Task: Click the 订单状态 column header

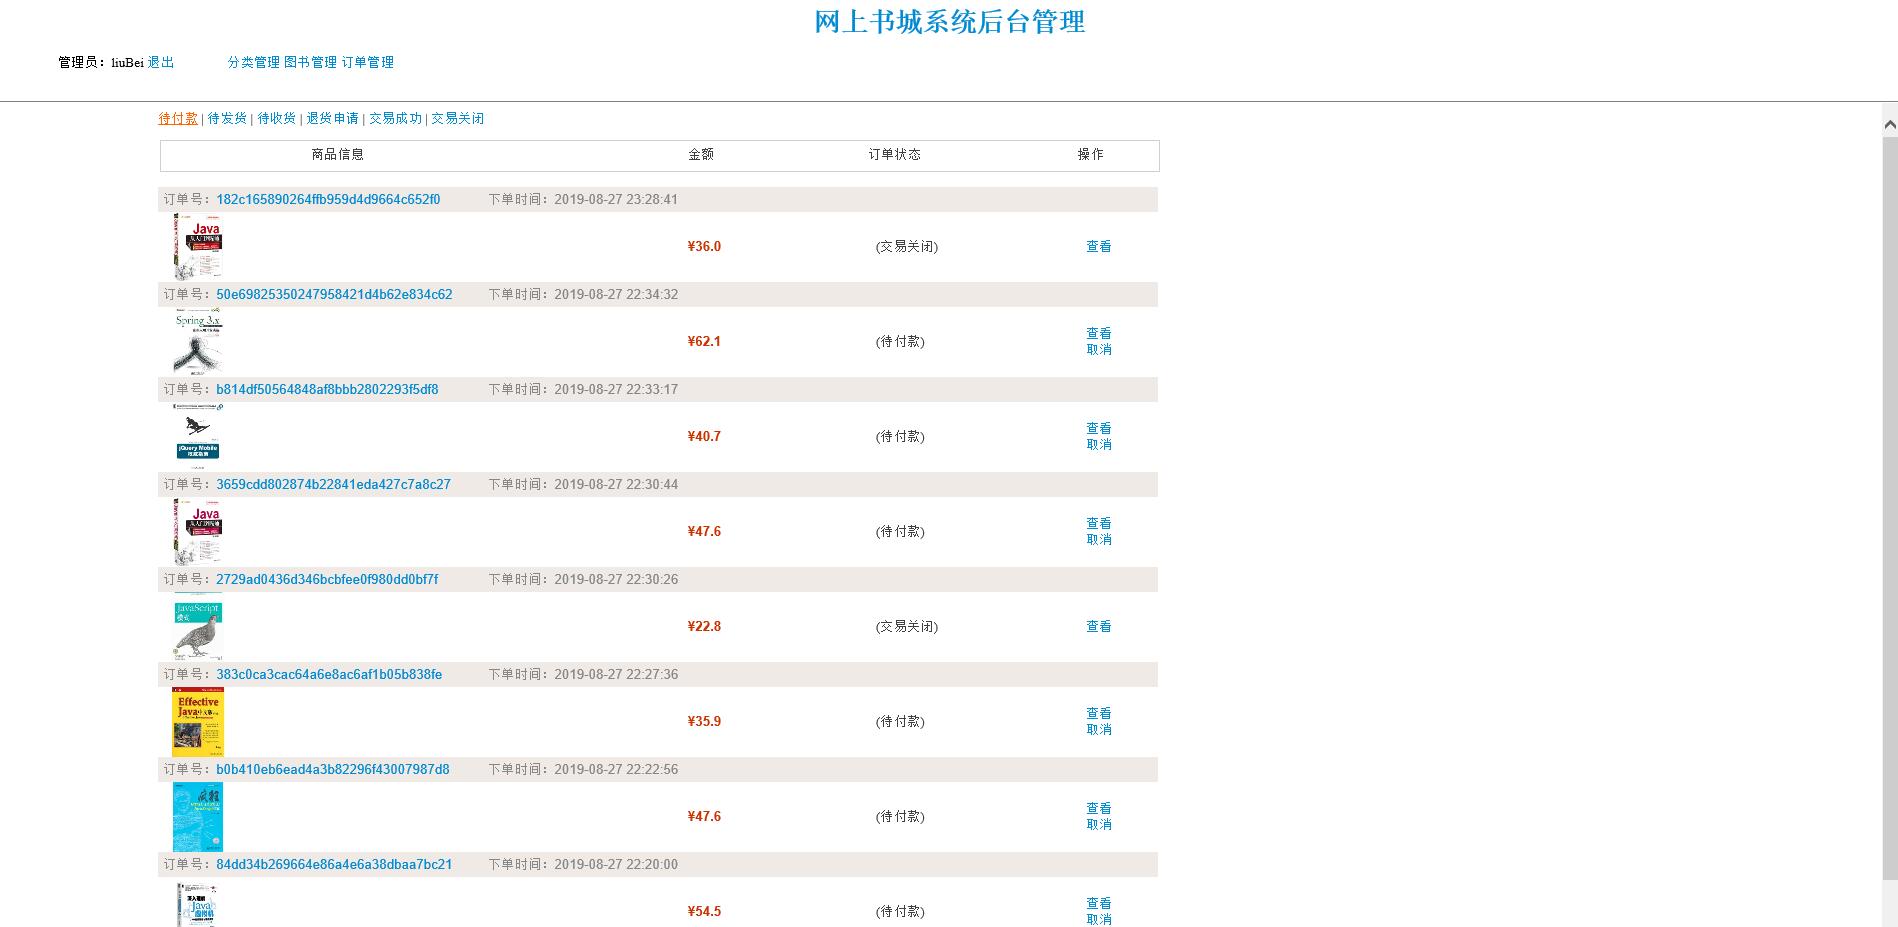Action: click(x=895, y=154)
